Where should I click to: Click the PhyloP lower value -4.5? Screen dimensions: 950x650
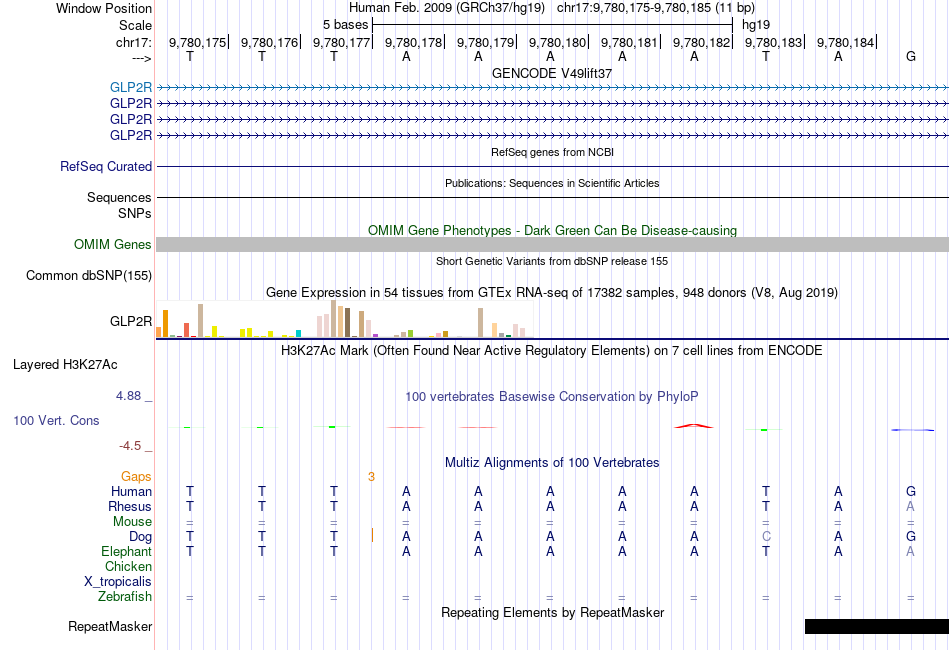(130, 446)
